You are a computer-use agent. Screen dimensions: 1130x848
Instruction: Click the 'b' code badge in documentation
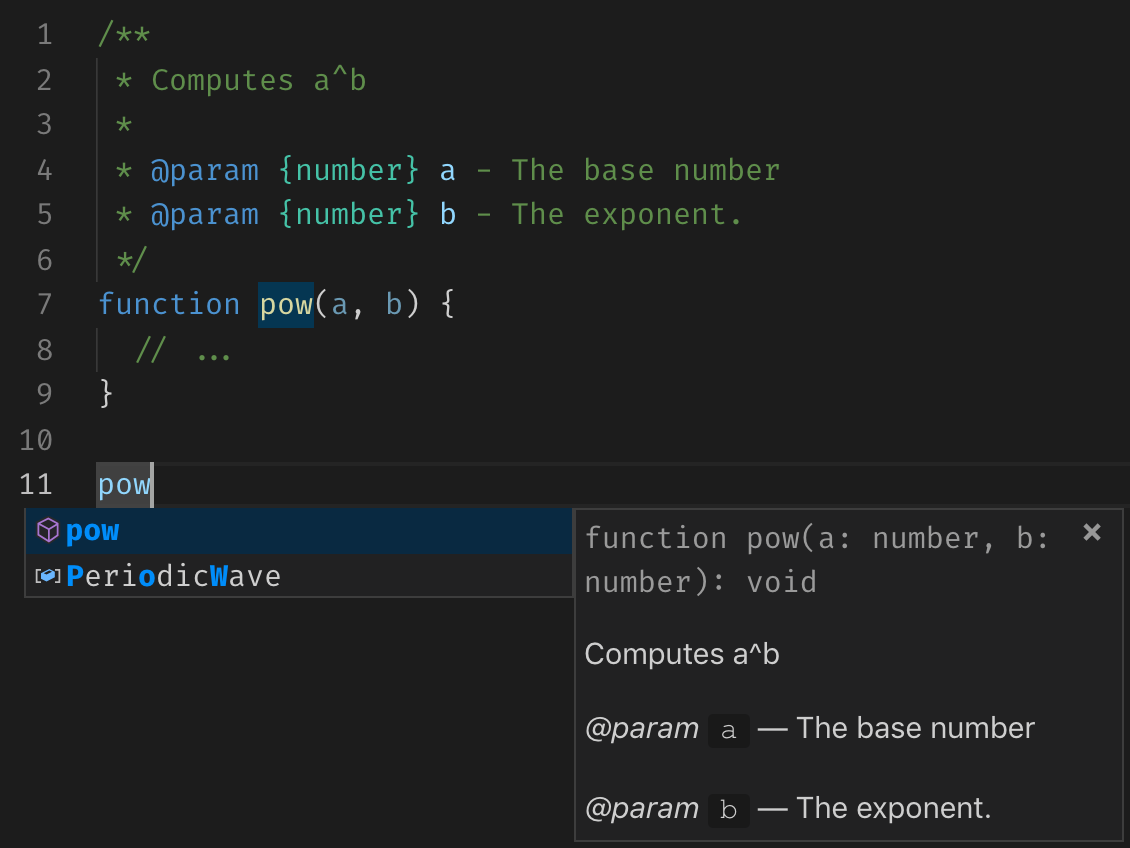pos(728,809)
